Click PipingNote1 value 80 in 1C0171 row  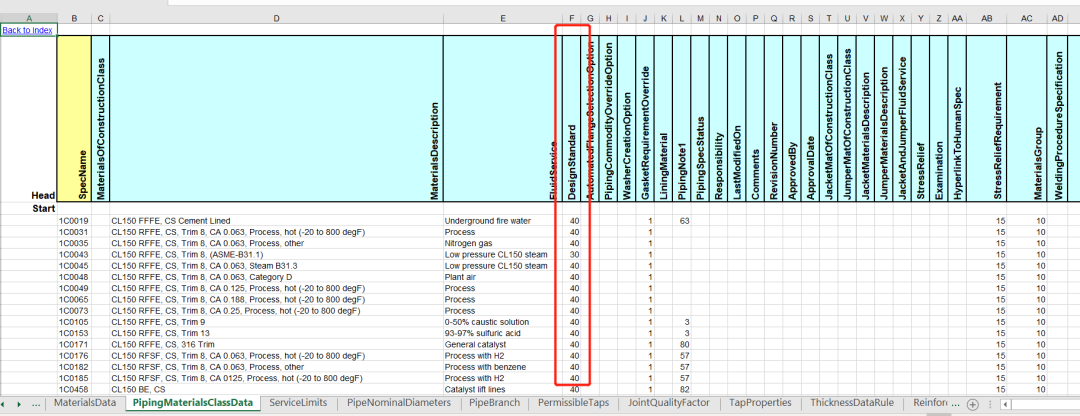pos(681,344)
